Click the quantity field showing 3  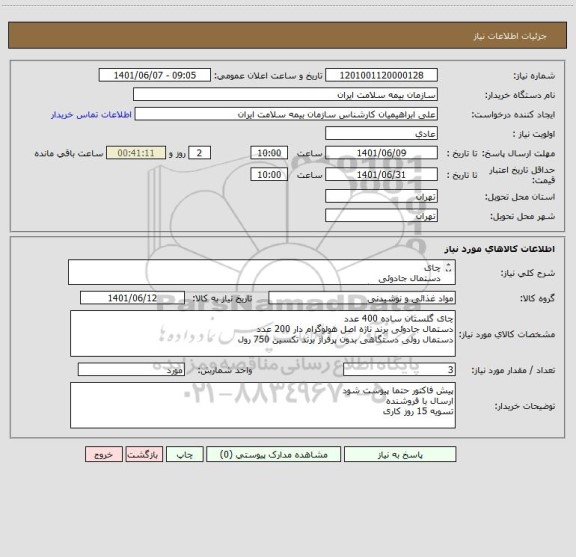(399, 370)
